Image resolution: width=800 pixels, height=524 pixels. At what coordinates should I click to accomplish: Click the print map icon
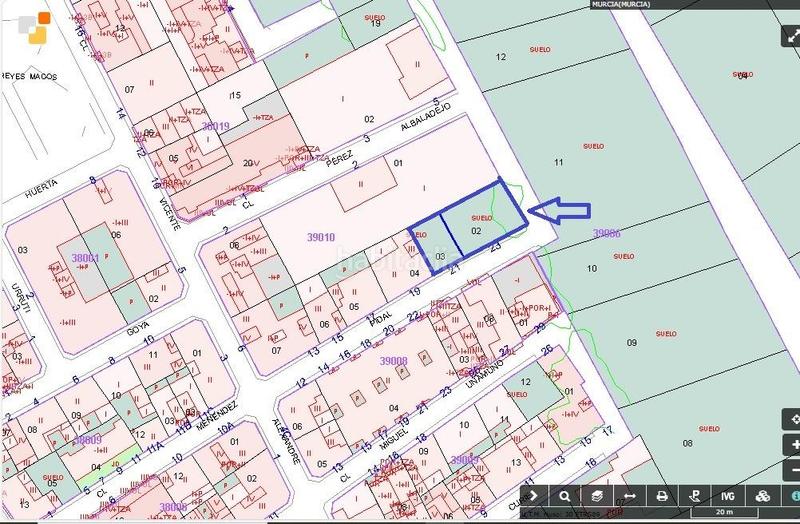(x=662, y=496)
